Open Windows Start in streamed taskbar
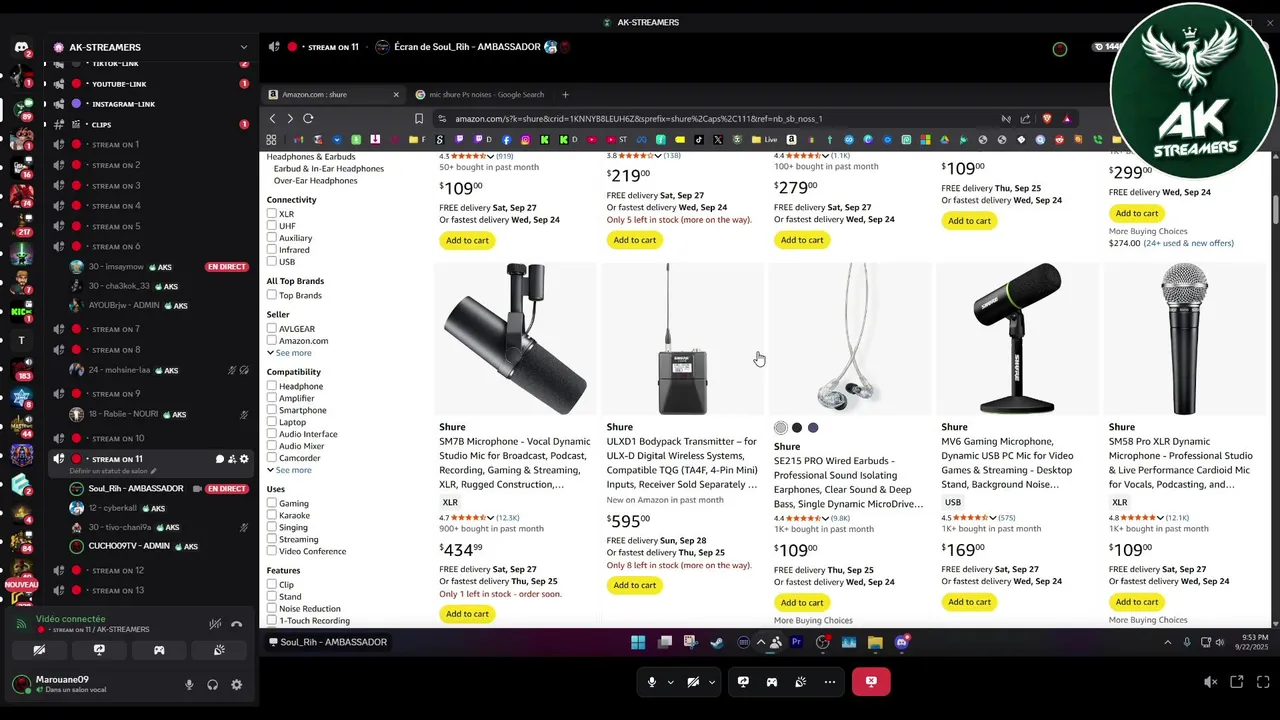Image resolution: width=1280 pixels, height=720 pixels. coord(638,642)
